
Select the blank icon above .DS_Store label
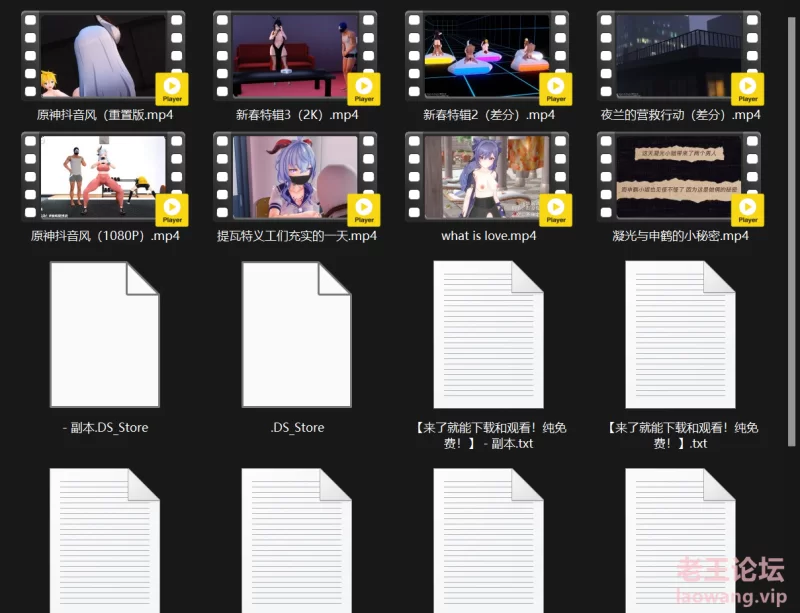tap(296, 334)
